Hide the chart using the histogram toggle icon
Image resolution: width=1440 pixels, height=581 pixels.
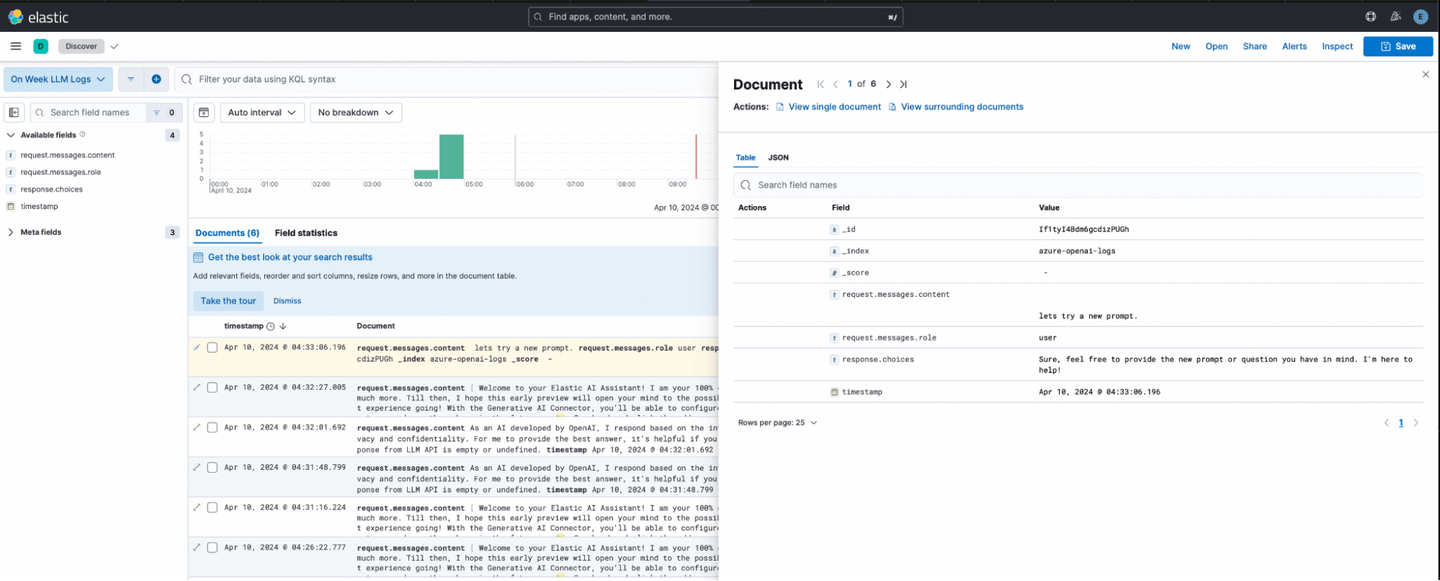[204, 113]
